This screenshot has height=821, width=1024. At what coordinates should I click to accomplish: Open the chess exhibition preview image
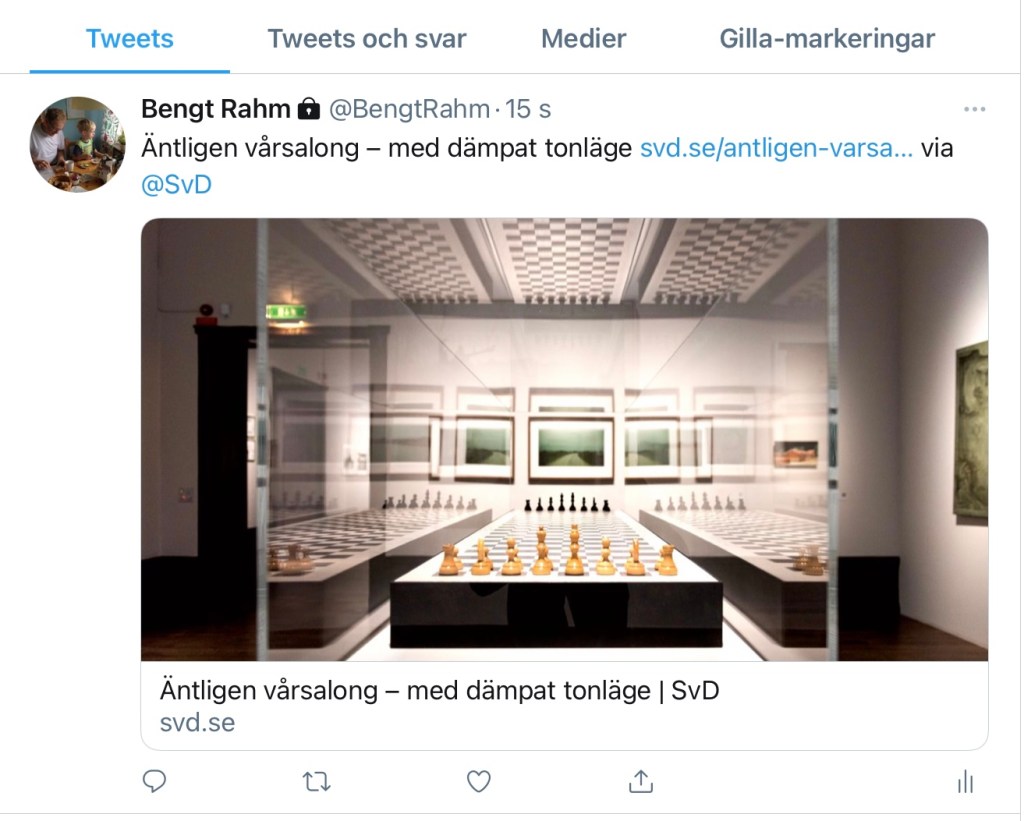[564, 440]
